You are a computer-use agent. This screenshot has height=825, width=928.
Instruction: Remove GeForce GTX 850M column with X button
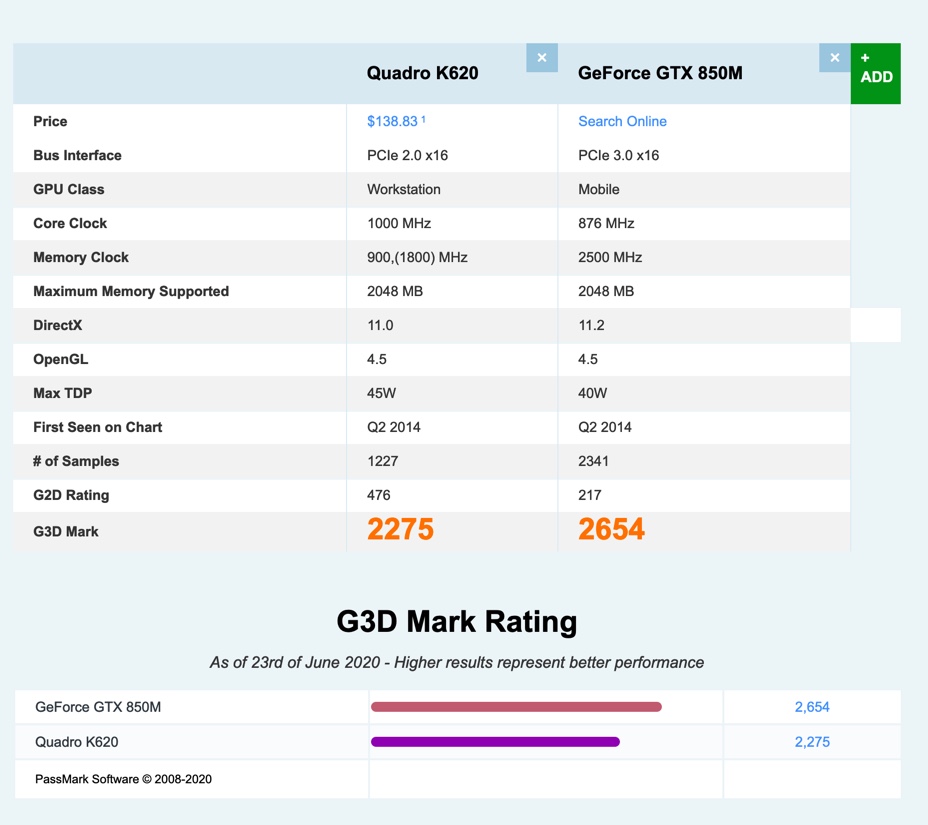[x=834, y=57]
